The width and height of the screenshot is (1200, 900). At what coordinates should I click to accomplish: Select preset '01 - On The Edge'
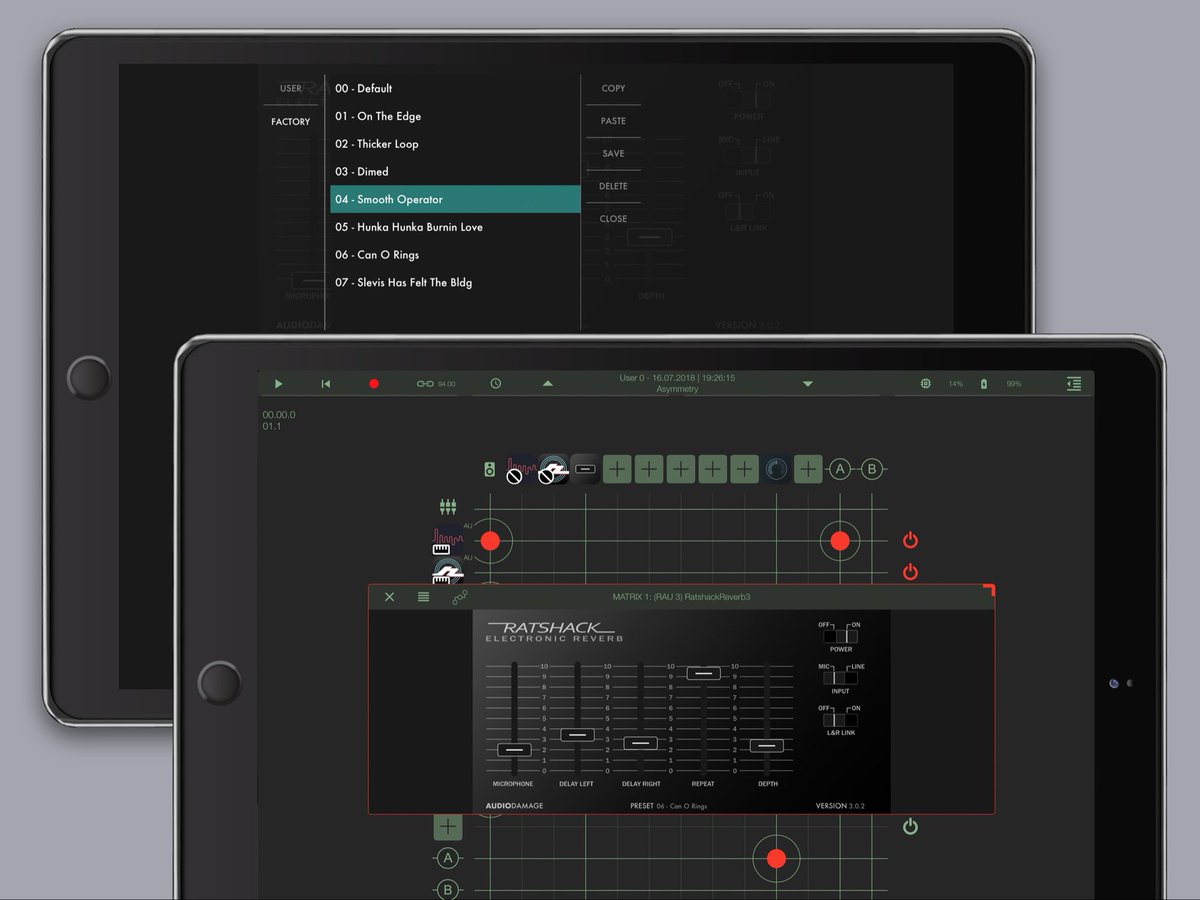pos(455,116)
